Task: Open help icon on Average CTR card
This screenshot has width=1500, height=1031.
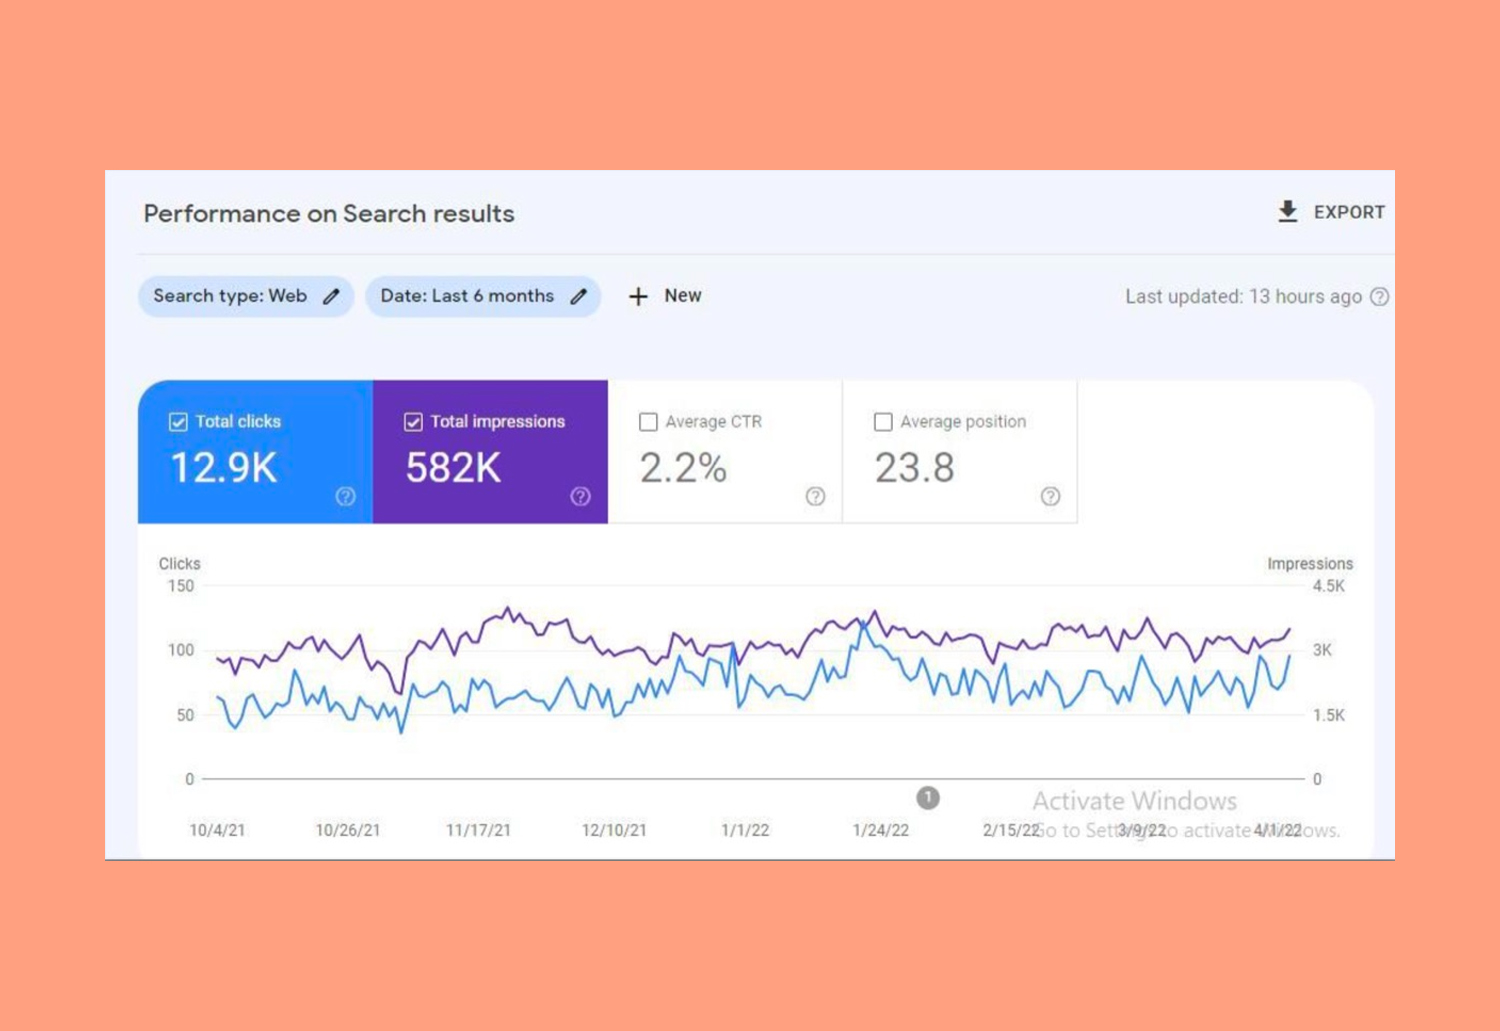Action: 815,497
